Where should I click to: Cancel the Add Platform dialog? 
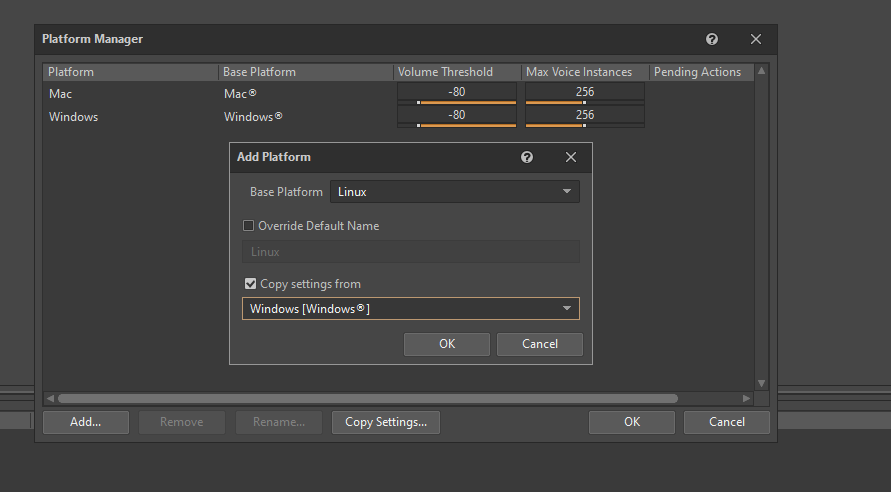pos(540,344)
